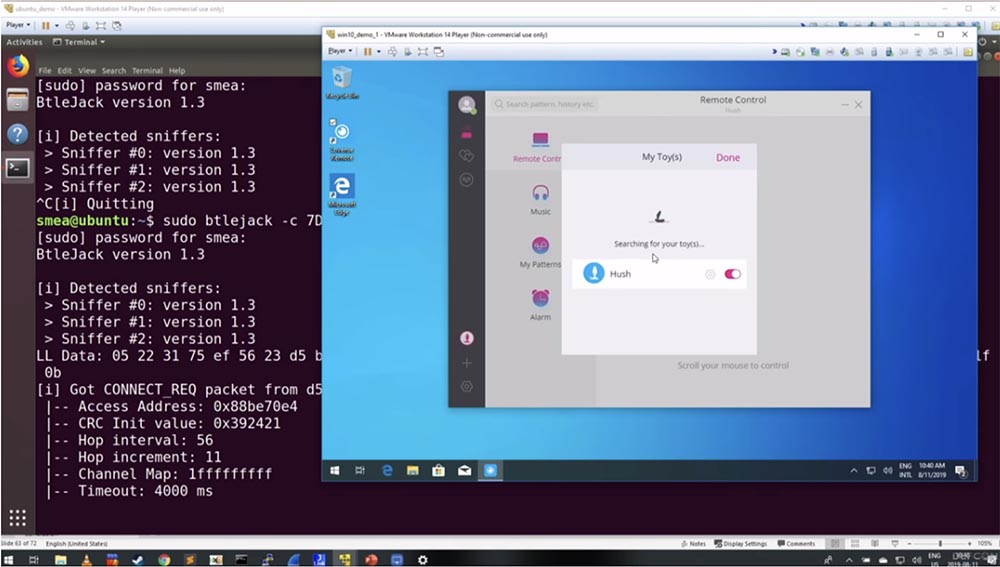Screen dimensions: 1000x567
Task: Click Activities in Ubuntu top bar
Action: pos(24,42)
